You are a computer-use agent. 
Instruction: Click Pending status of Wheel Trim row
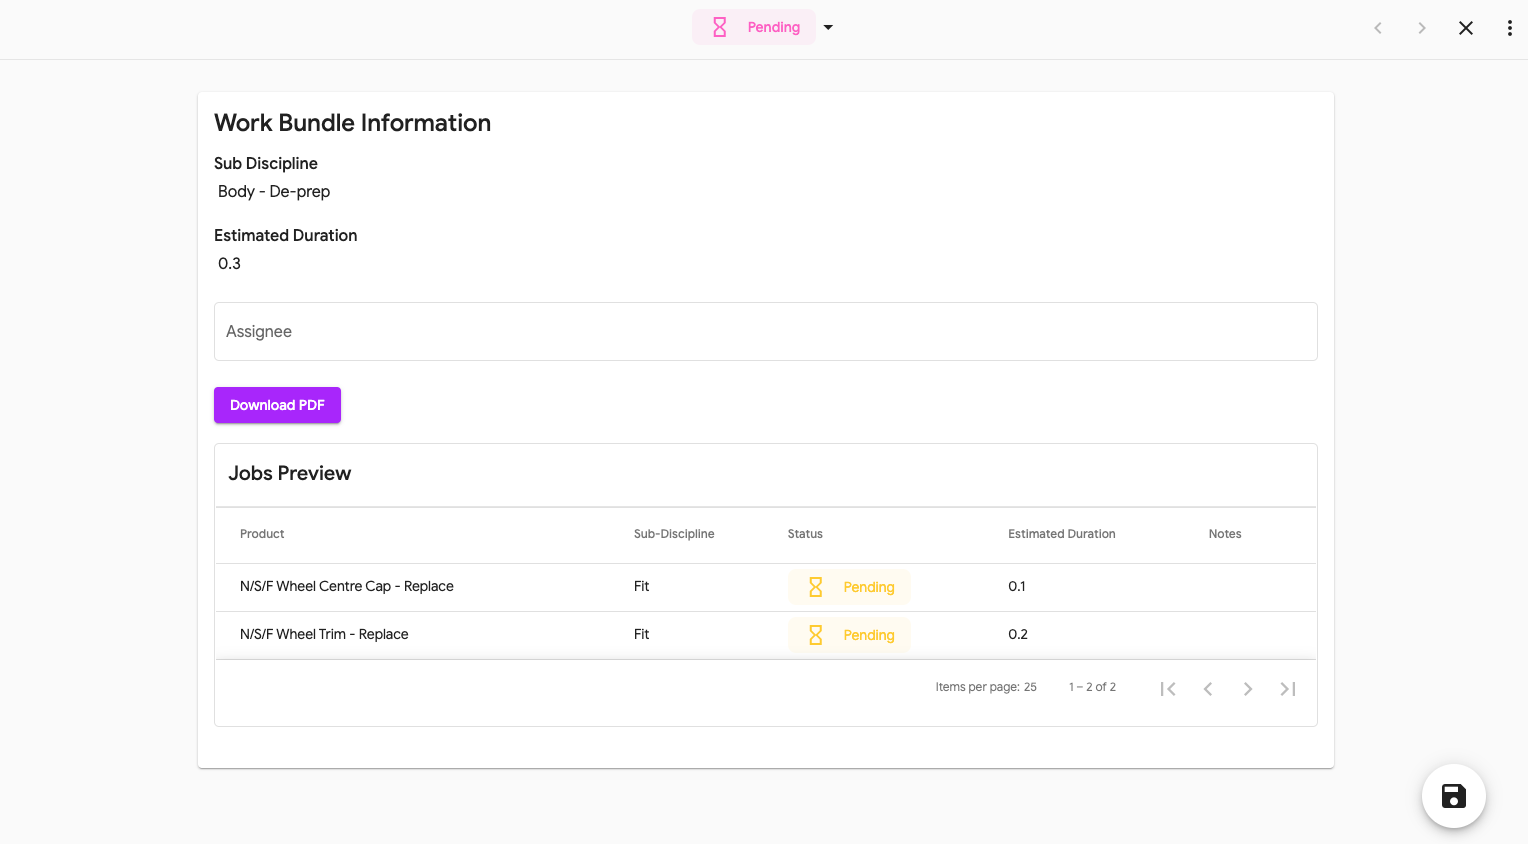[x=849, y=635]
